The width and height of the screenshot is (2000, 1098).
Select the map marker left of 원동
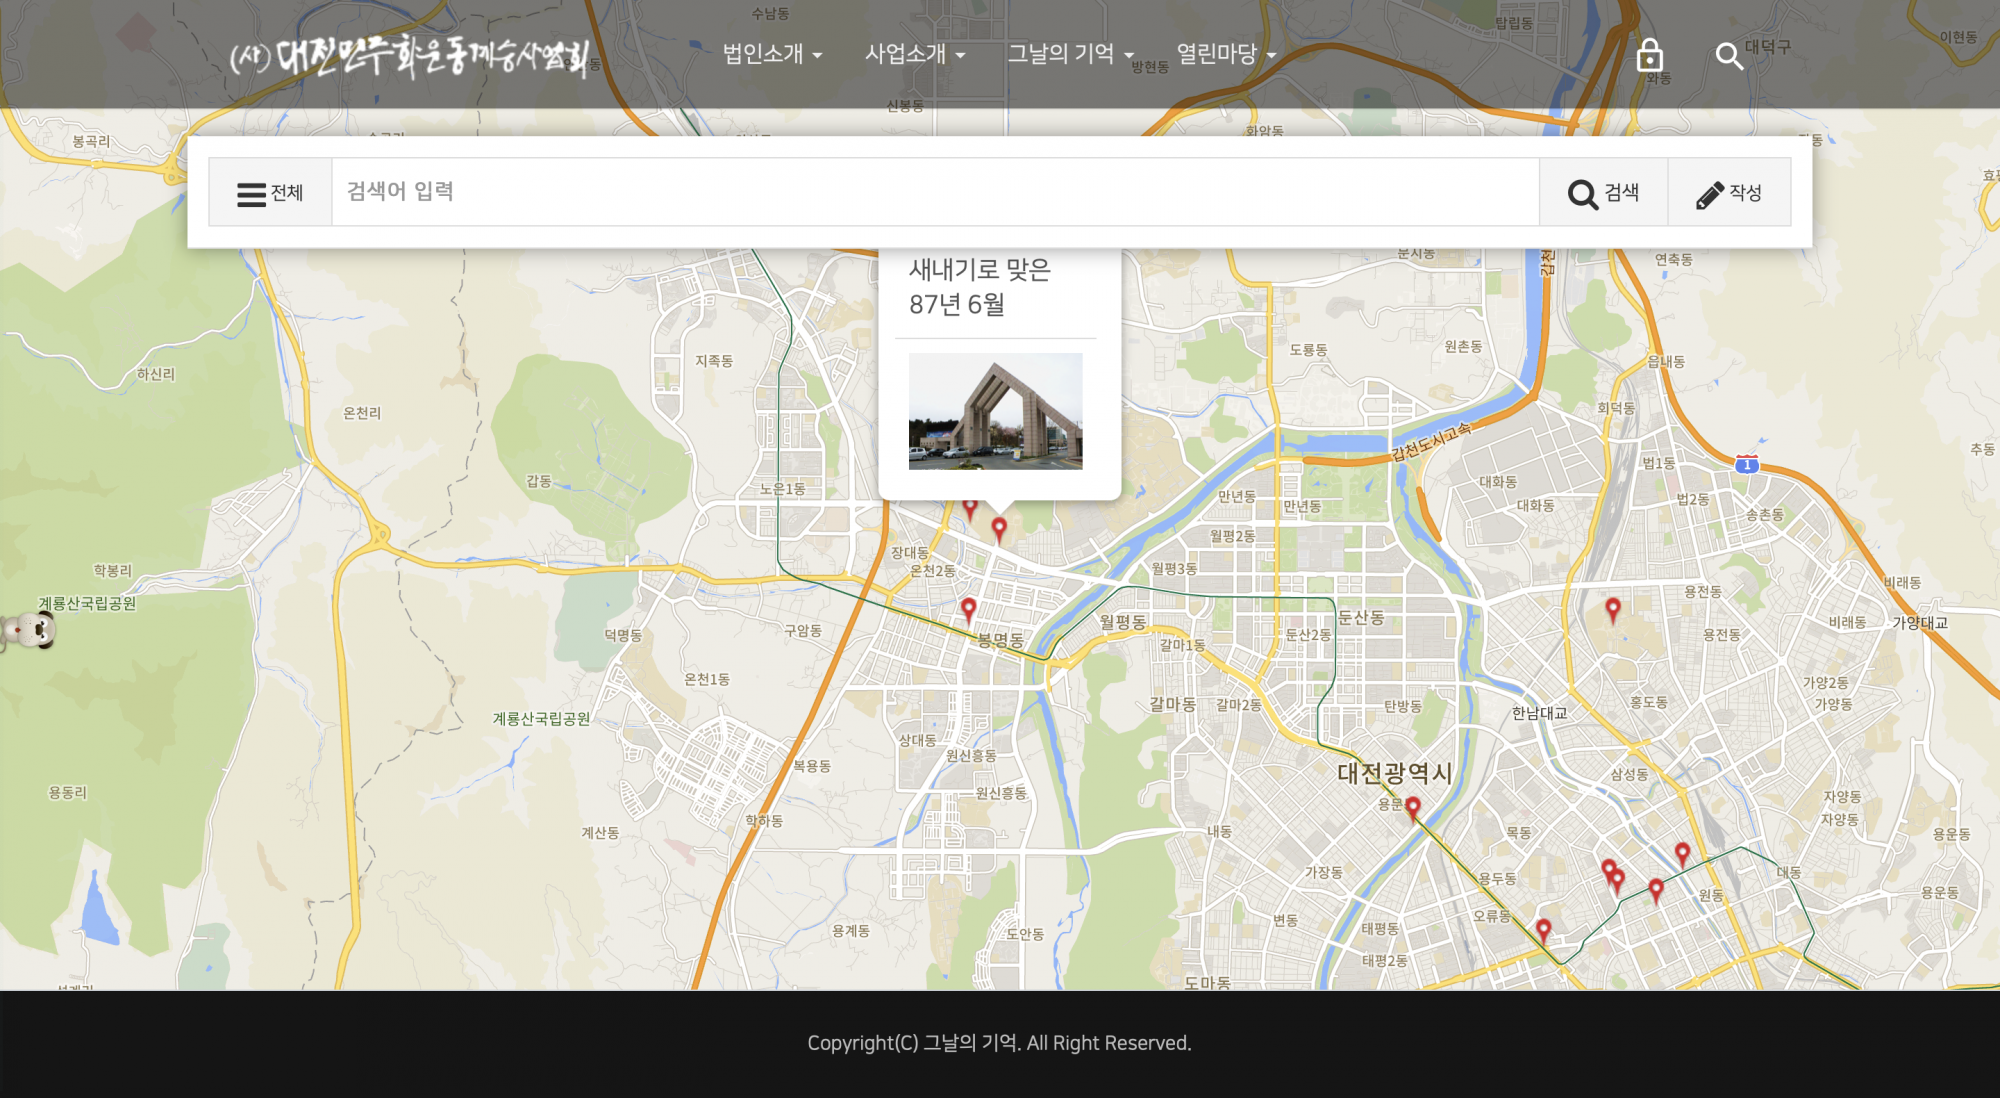click(x=1655, y=891)
